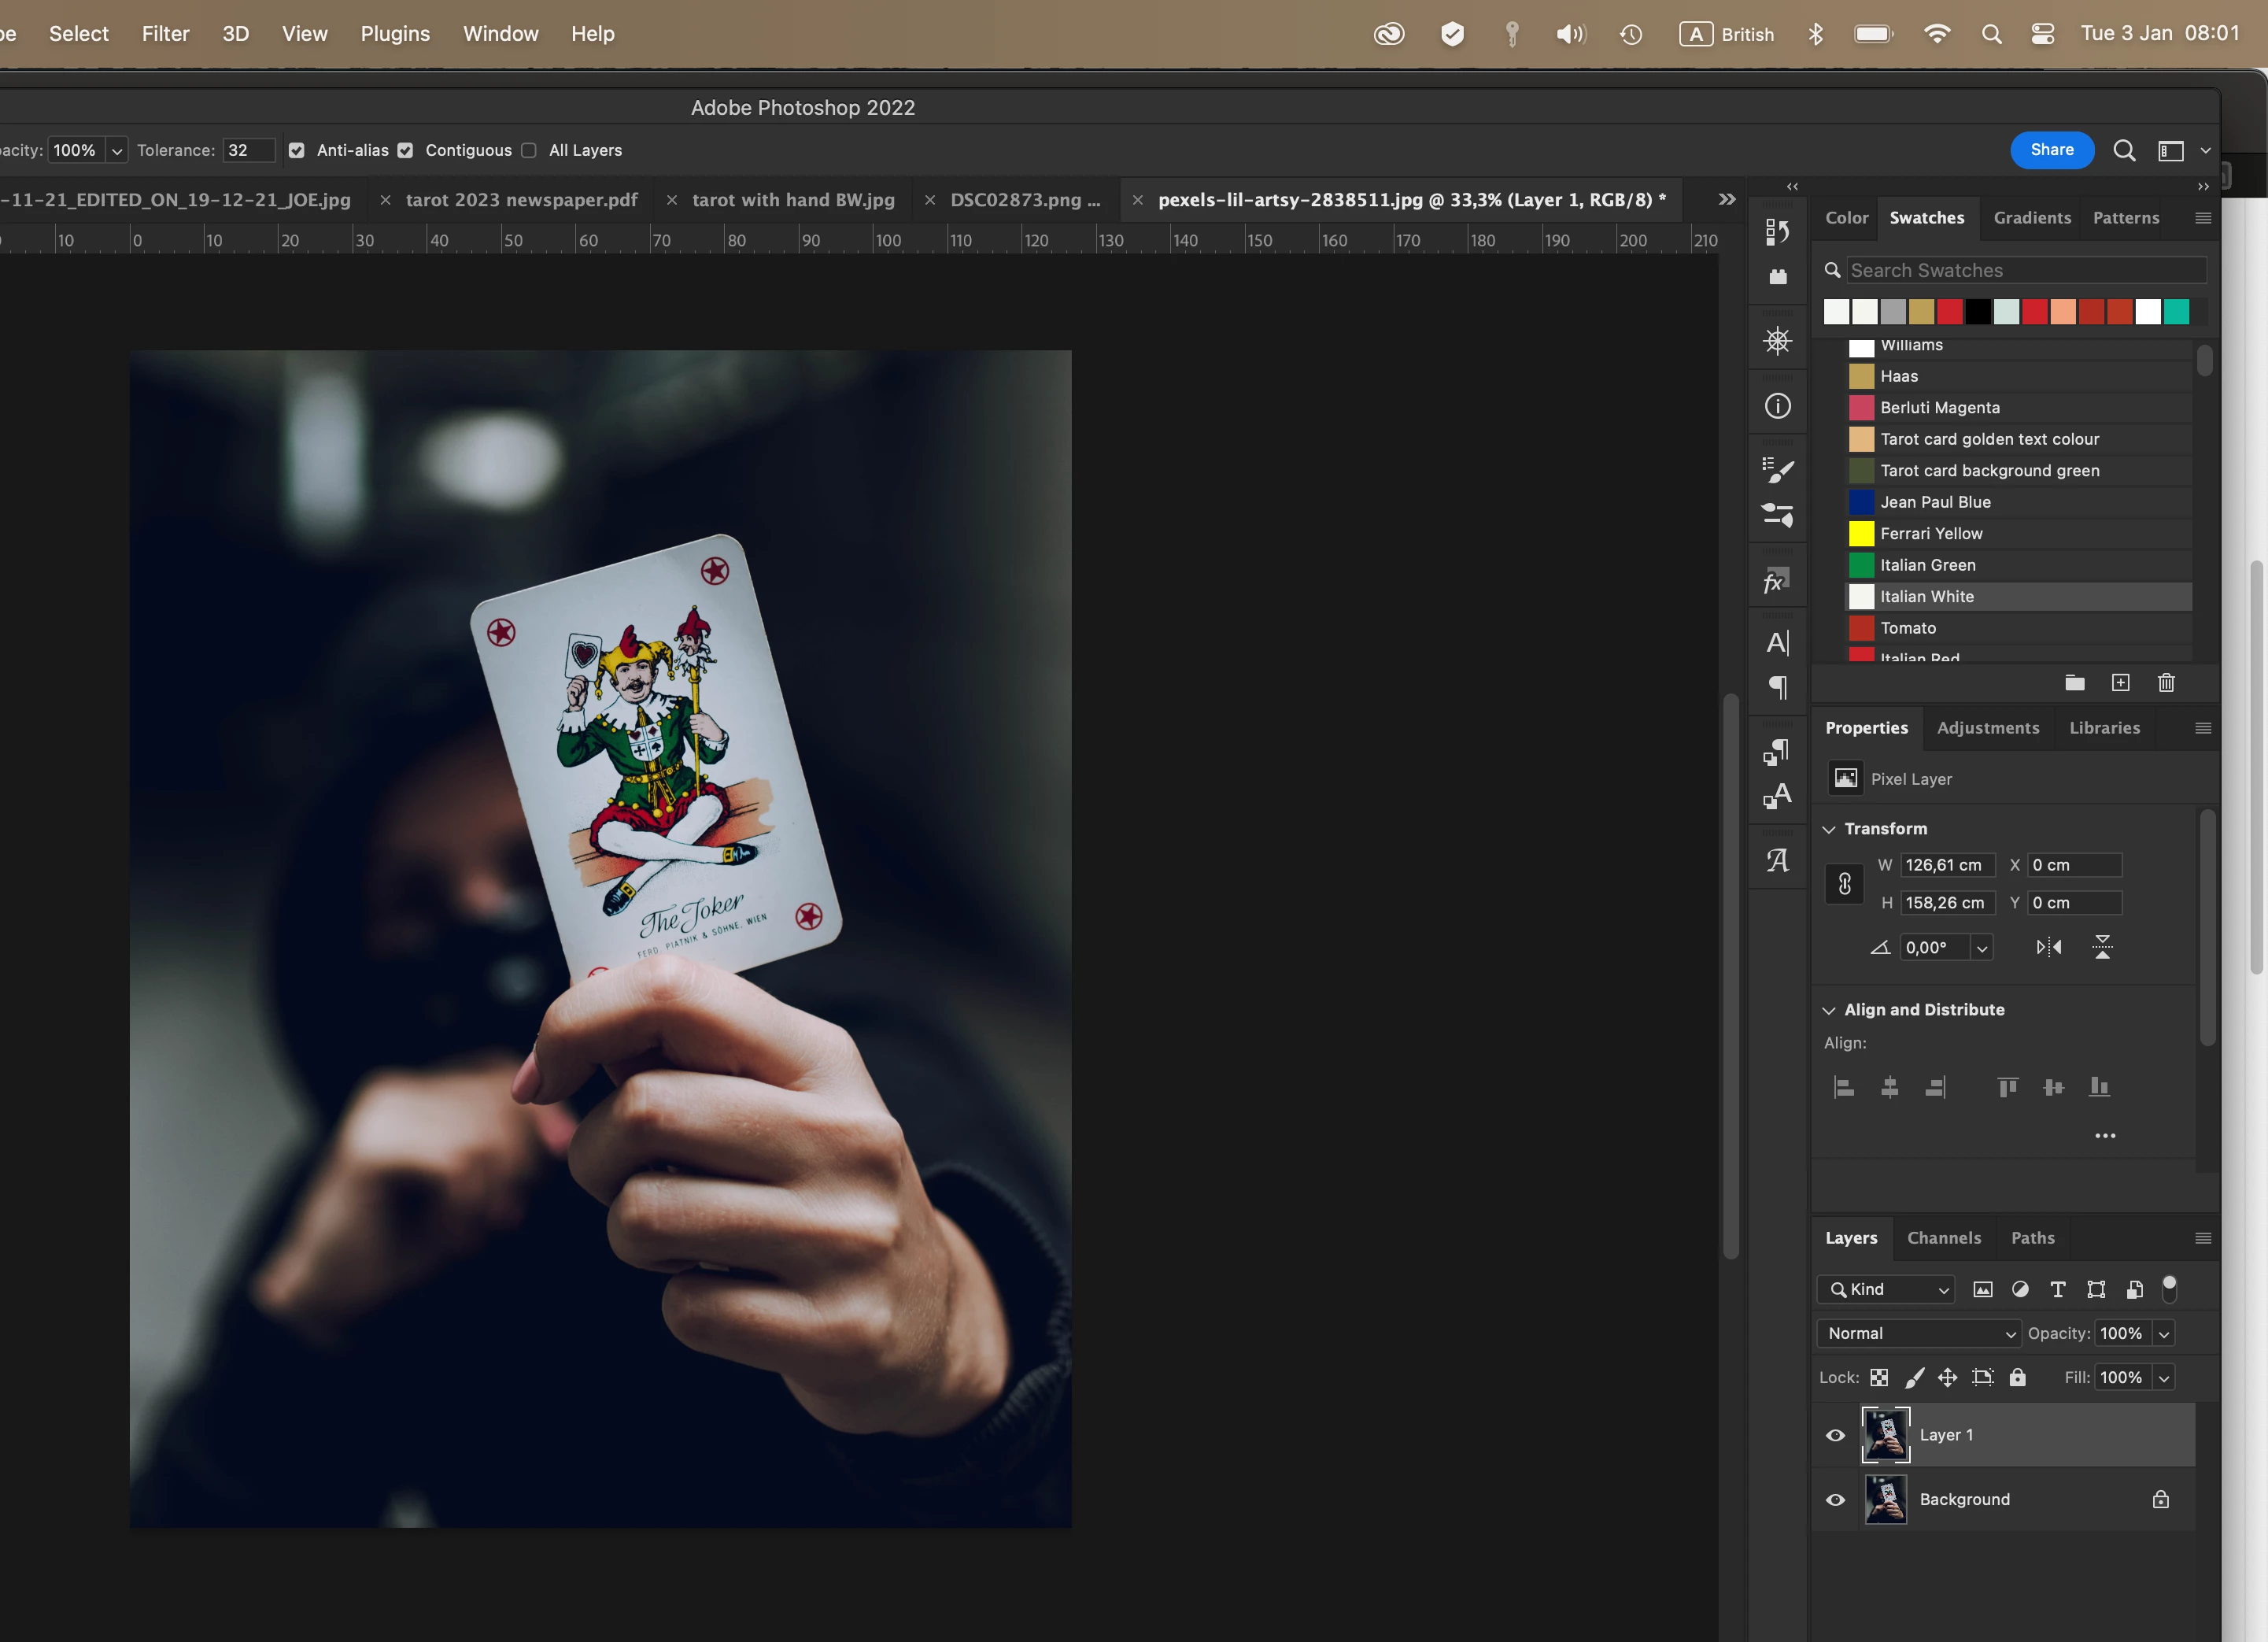Viewport: 2268px width, 1642px height.
Task: Click the delete swatch trash icon
Action: pyautogui.click(x=2166, y=683)
